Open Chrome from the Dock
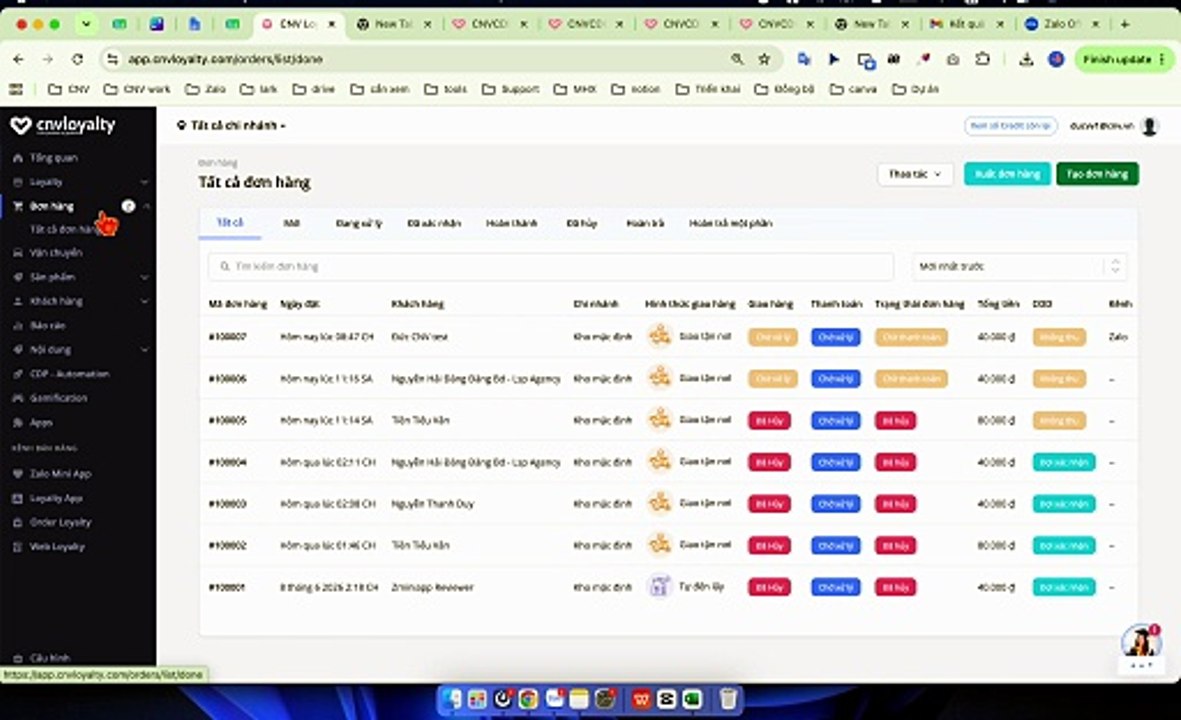1181x720 pixels. [528, 700]
